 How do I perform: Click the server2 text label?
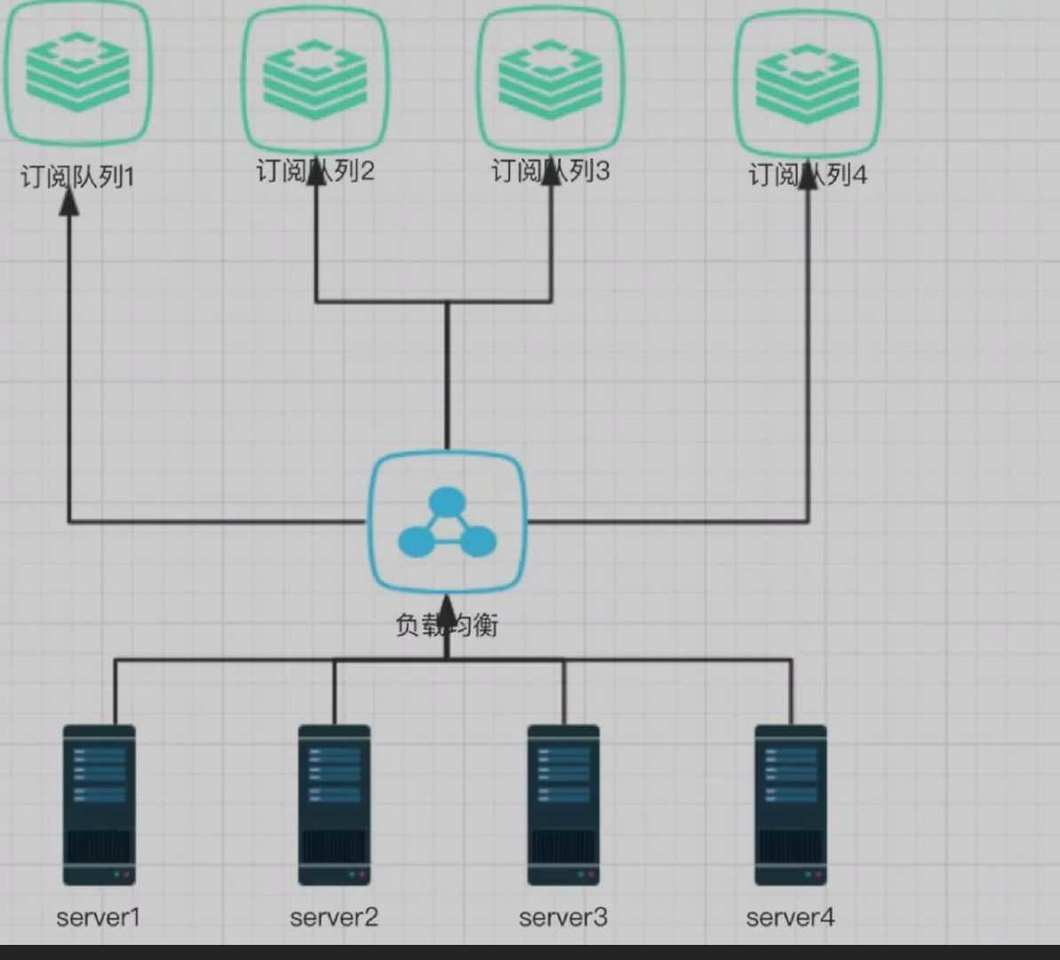pyautogui.click(x=334, y=918)
